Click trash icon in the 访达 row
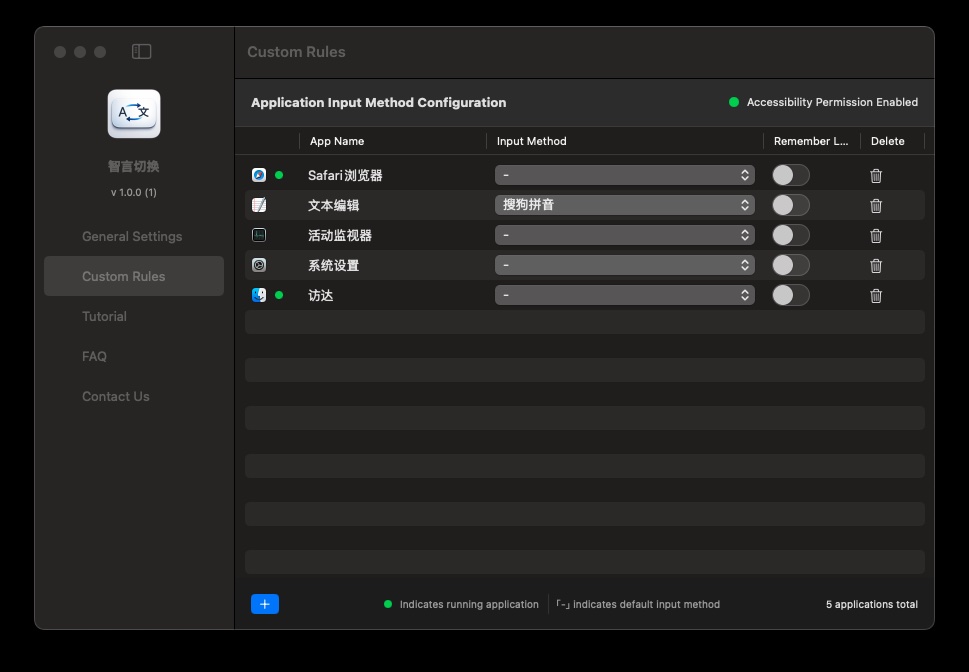This screenshot has width=969, height=672. point(876,295)
